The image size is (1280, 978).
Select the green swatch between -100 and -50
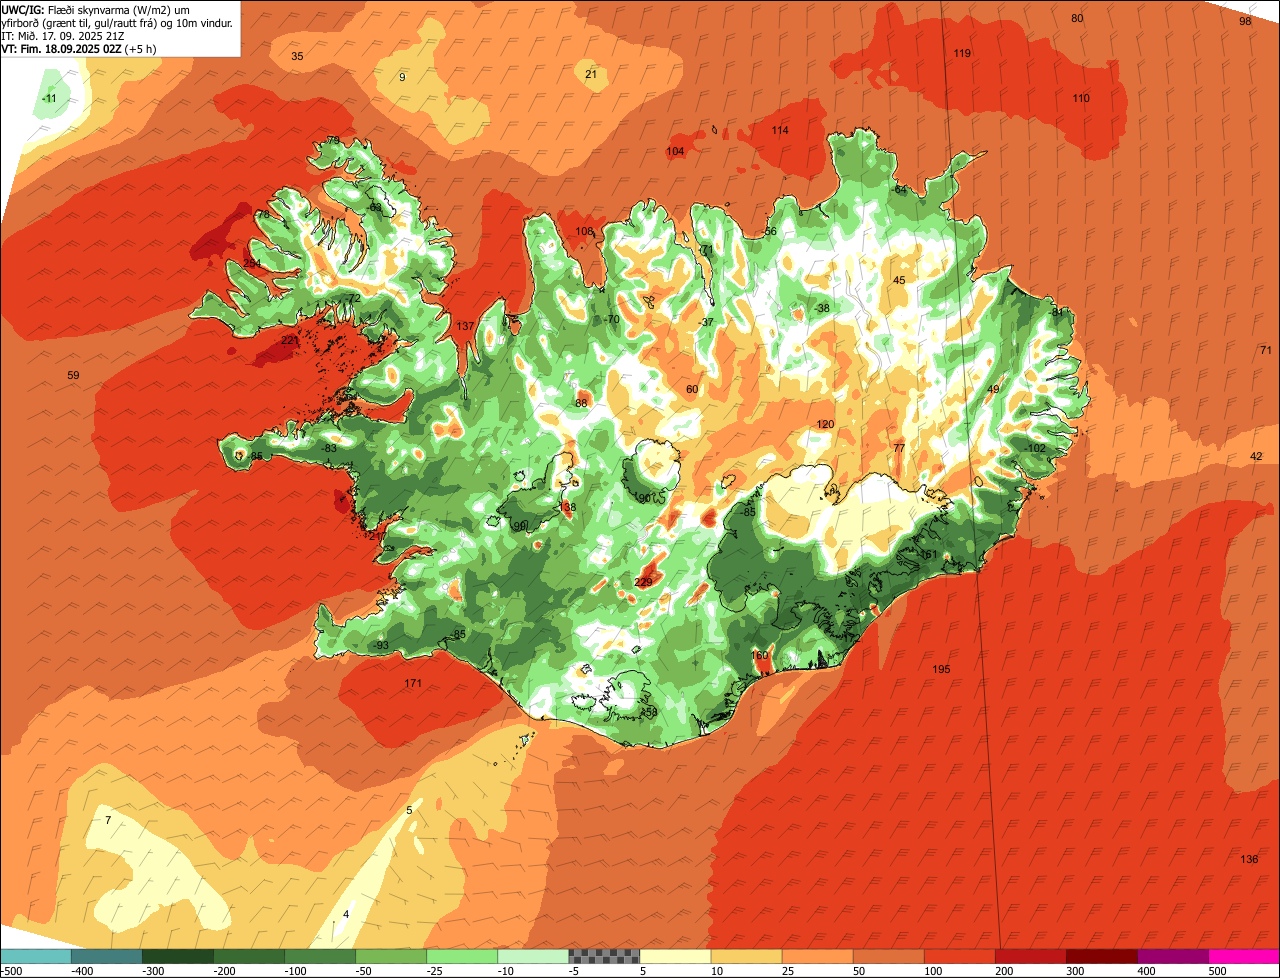[x=320, y=956]
